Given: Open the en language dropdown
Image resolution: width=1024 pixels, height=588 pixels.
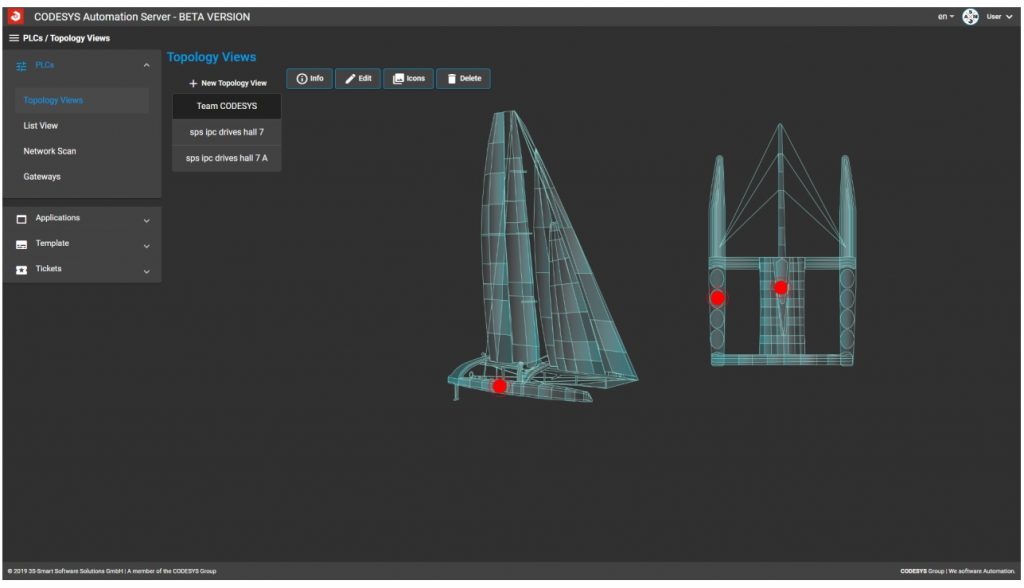Looking at the screenshot, I should [945, 17].
